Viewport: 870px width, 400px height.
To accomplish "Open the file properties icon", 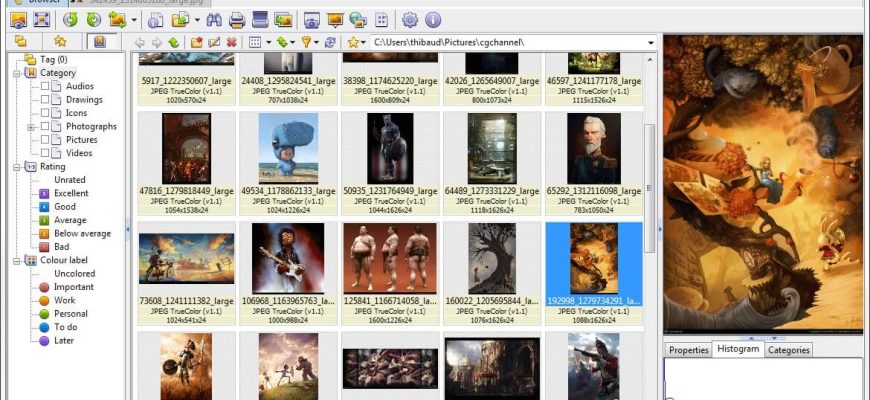I will [156, 21].
